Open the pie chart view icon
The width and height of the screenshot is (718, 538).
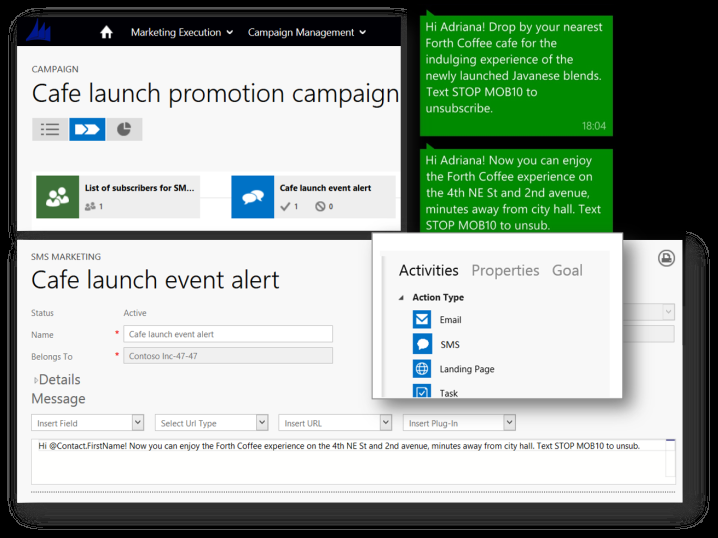pyautogui.click(x=124, y=129)
